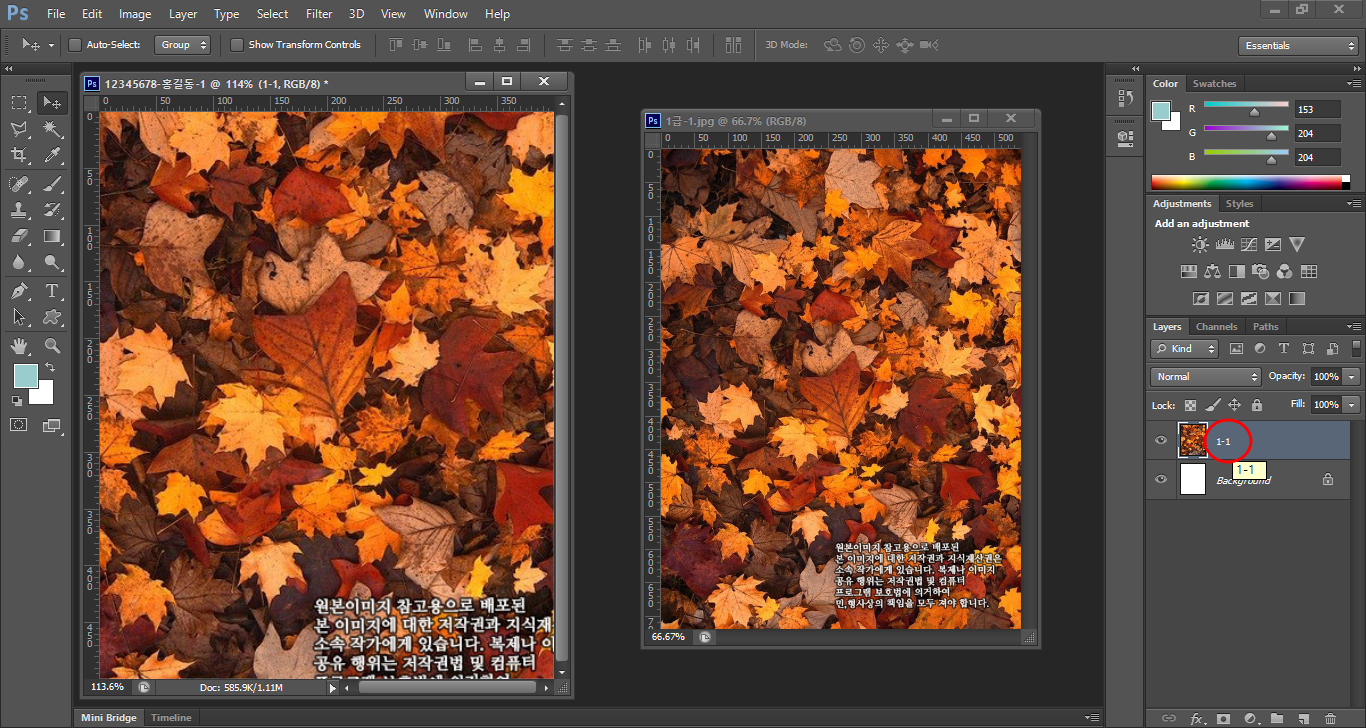Toggle Quick Mask mode

tap(19, 425)
